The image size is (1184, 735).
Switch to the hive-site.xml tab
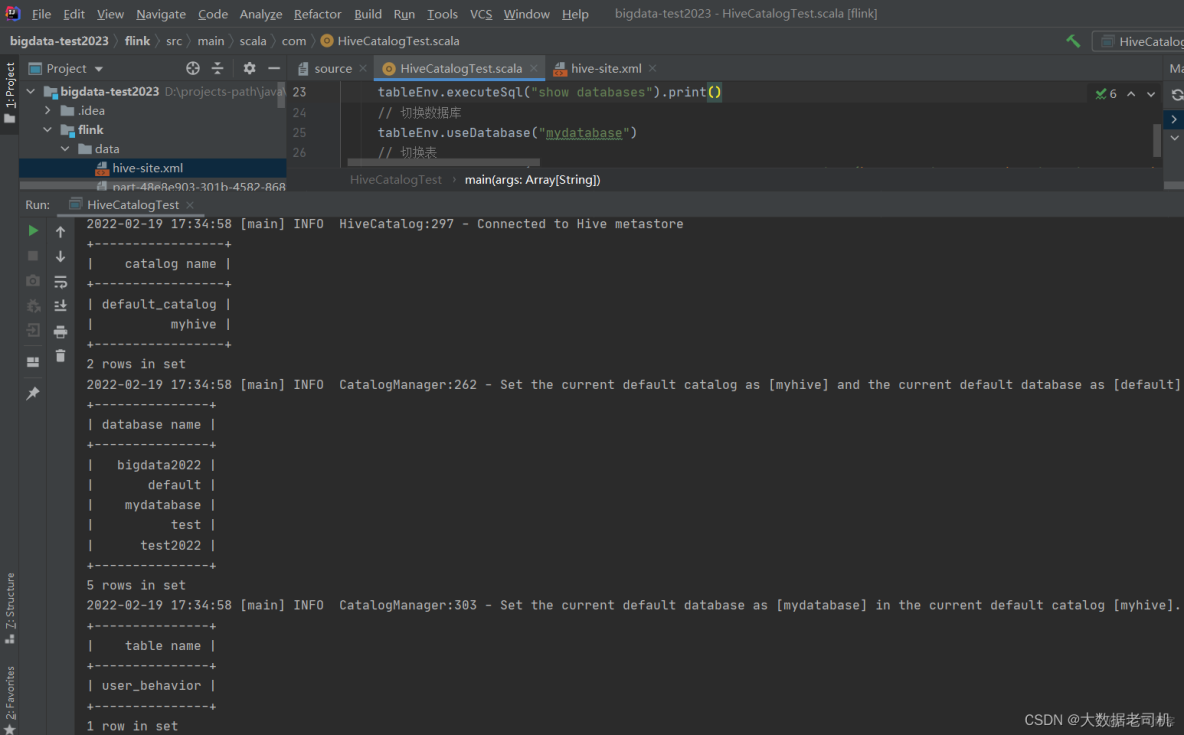pos(605,68)
